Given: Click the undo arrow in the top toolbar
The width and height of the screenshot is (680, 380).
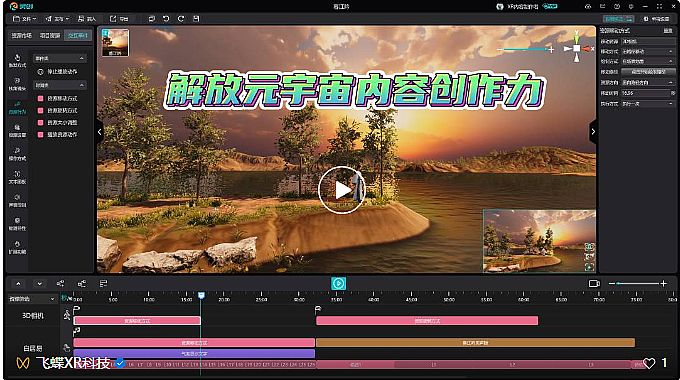Looking at the screenshot, I should click(x=166, y=19).
